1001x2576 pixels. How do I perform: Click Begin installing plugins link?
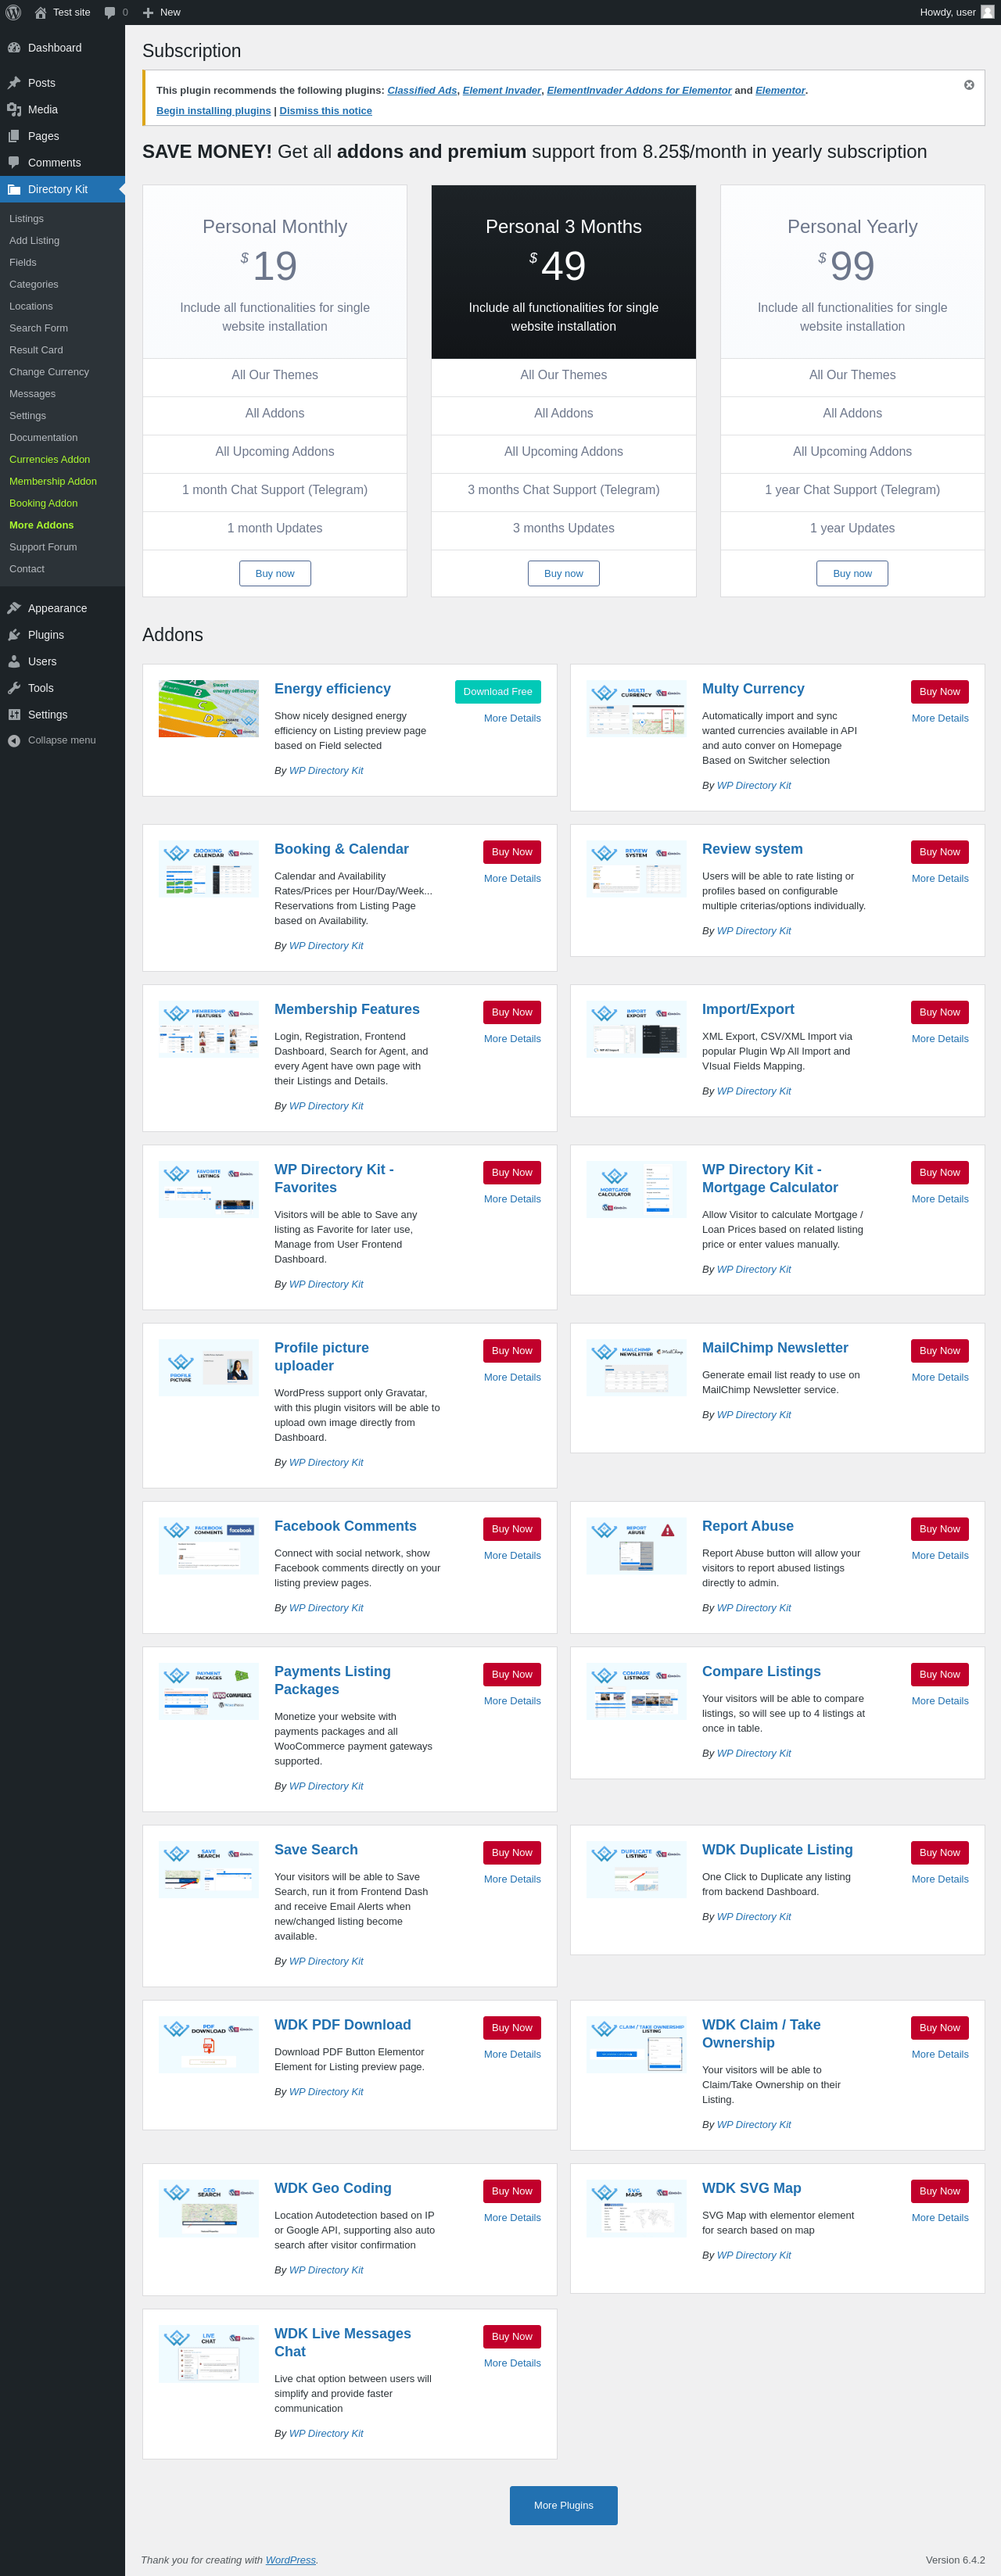tap(213, 111)
